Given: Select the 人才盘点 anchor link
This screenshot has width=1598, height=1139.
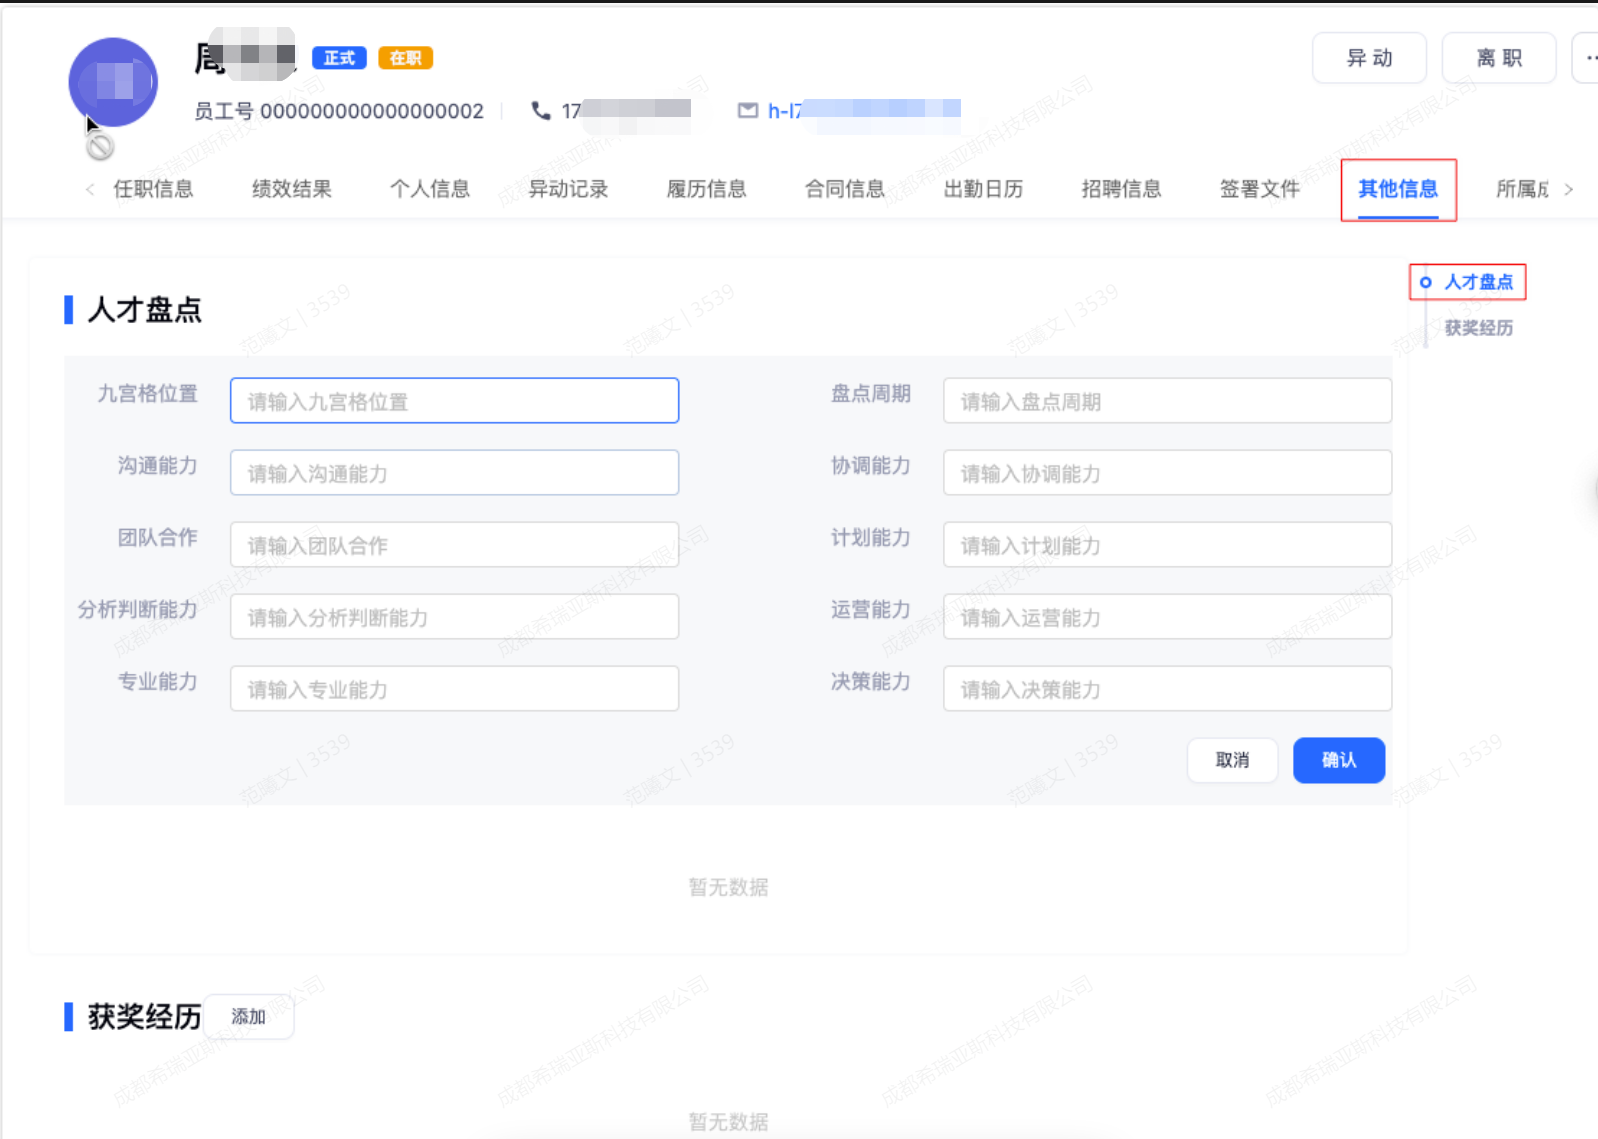Looking at the screenshot, I should [1478, 282].
